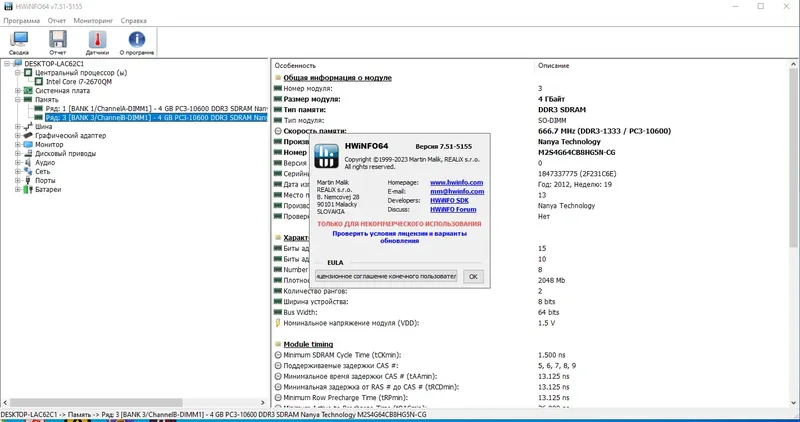
Task: Click the mm@hwinfo.com e-mail link
Action: [x=457, y=191]
